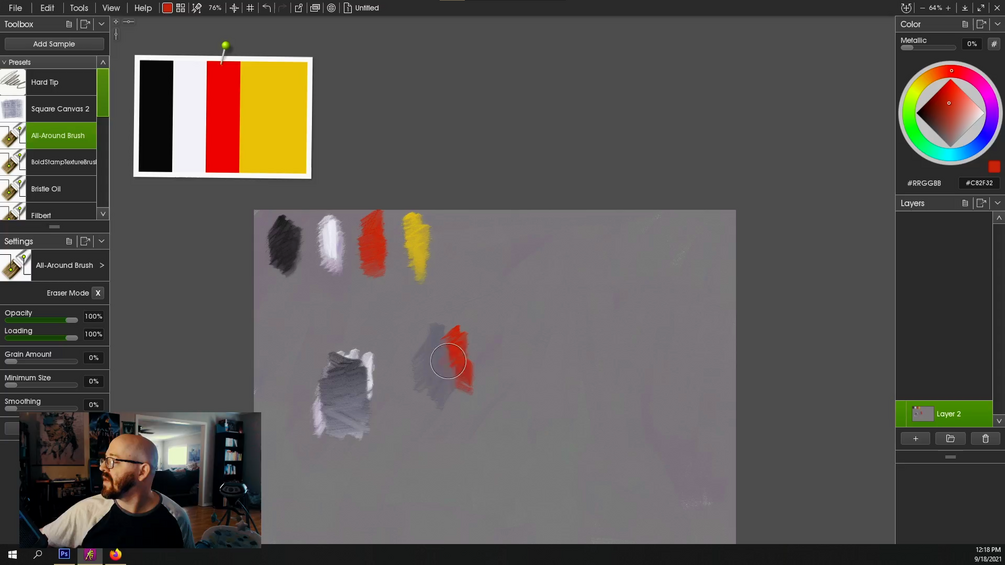The width and height of the screenshot is (1005, 565).
Task: Delete layer using the trash button
Action: (x=985, y=439)
